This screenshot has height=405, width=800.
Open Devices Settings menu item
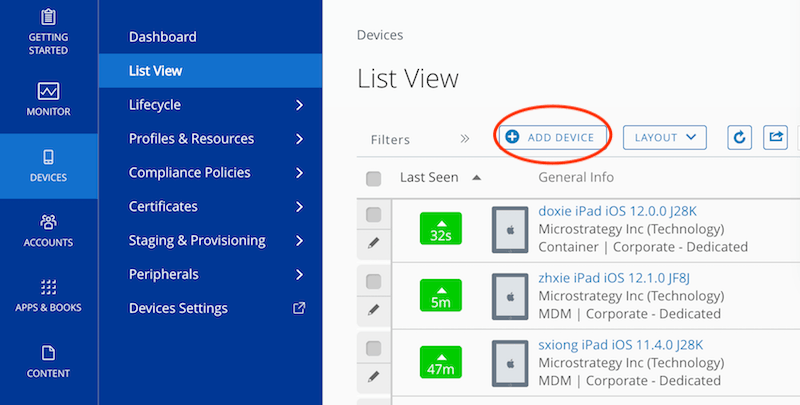pyautogui.click(x=178, y=308)
